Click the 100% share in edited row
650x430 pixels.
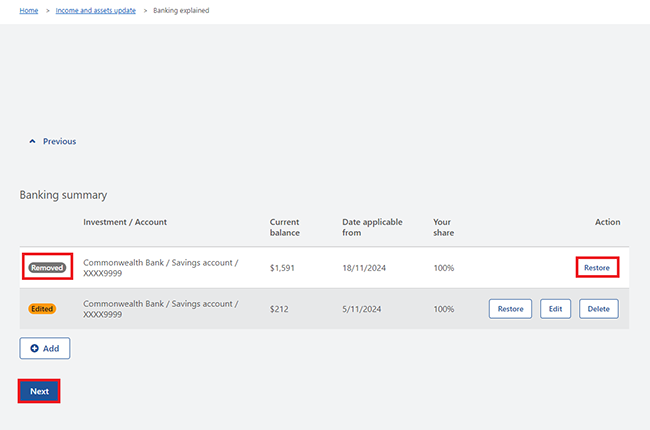(444, 309)
